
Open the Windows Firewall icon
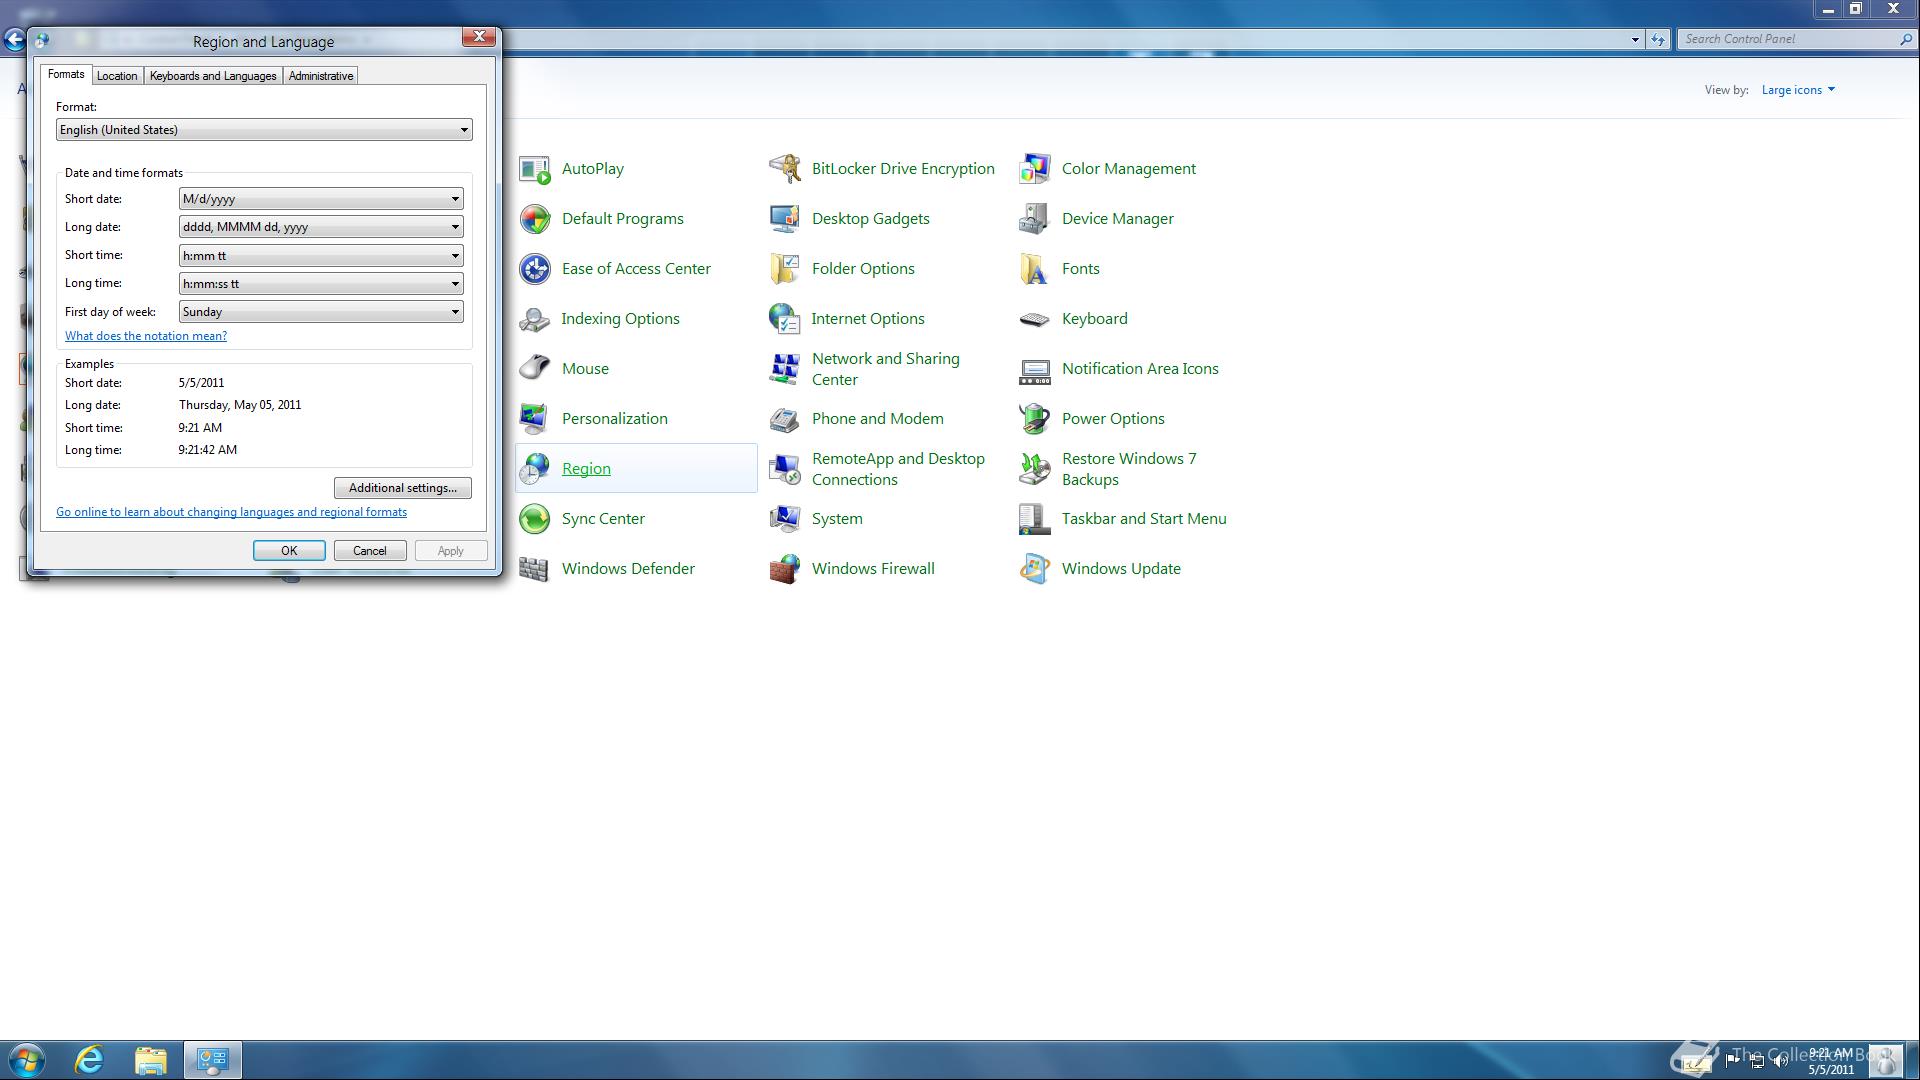tap(785, 569)
